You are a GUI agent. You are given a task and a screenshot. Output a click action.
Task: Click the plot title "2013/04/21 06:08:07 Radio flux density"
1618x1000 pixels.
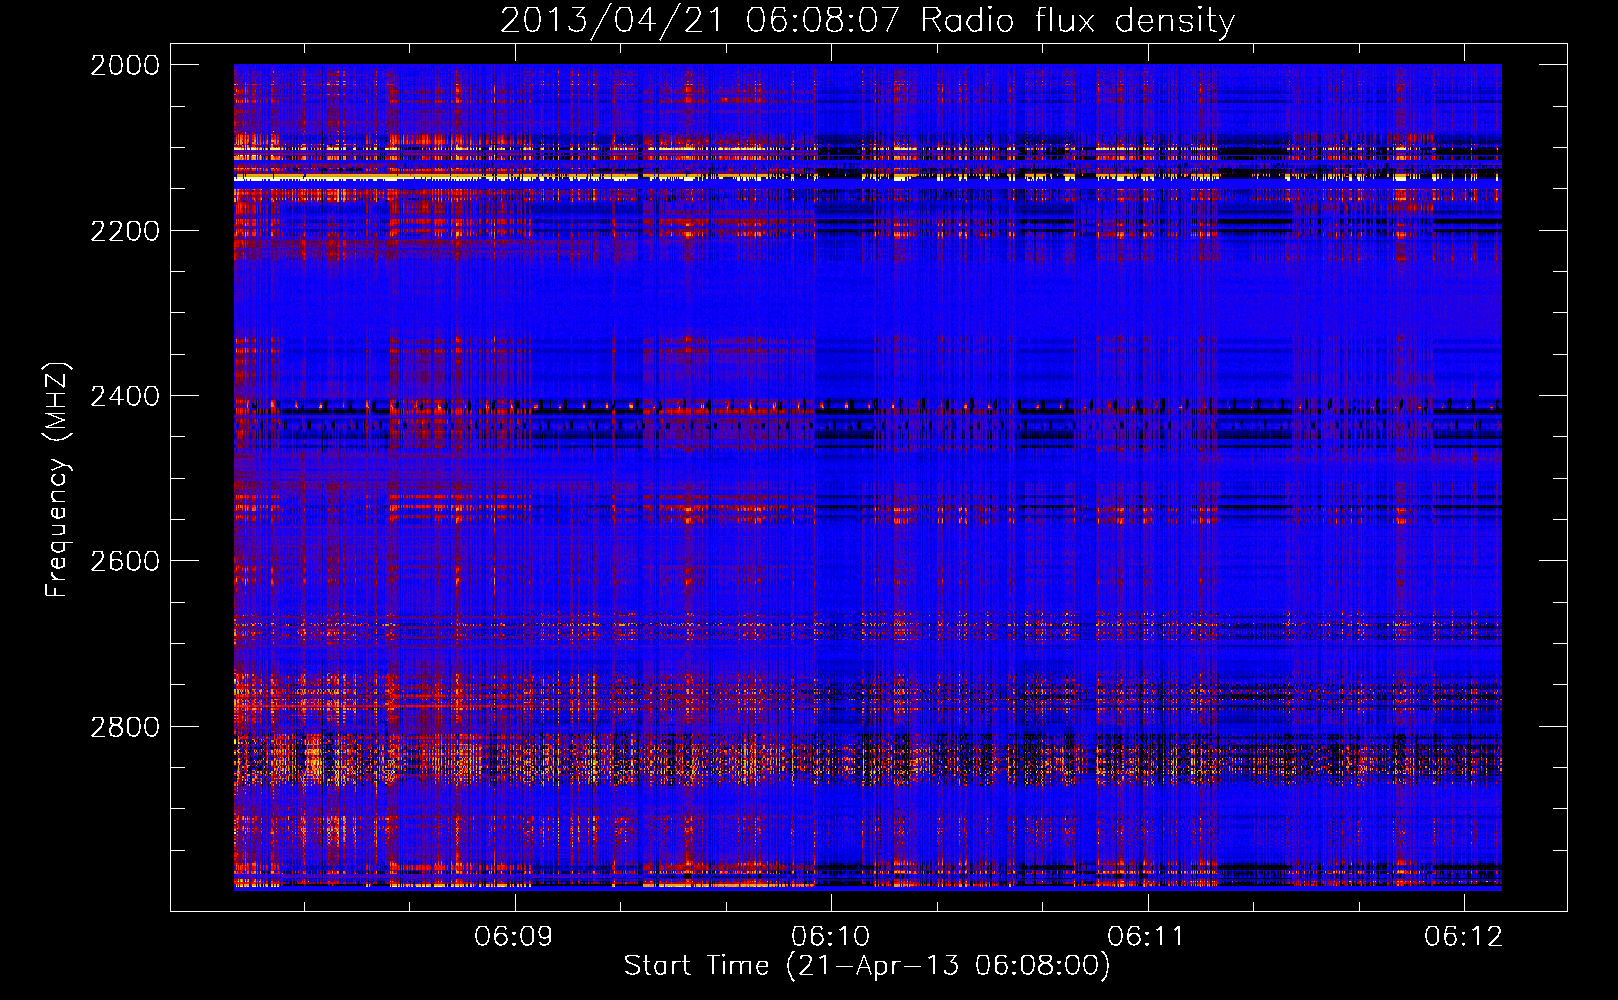point(867,20)
